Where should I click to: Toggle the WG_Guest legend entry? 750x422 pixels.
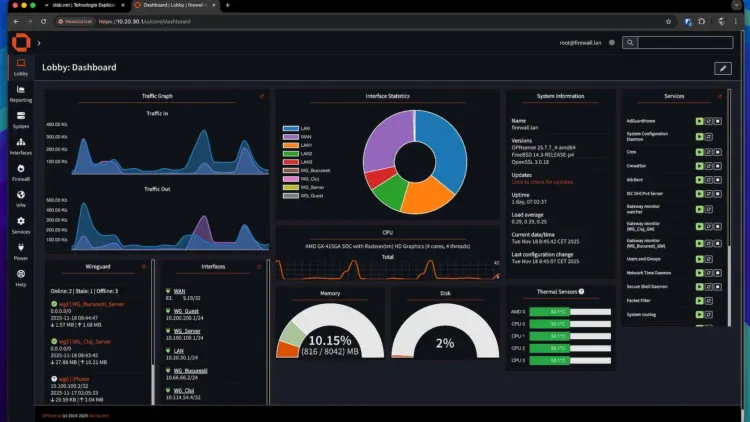coord(303,195)
